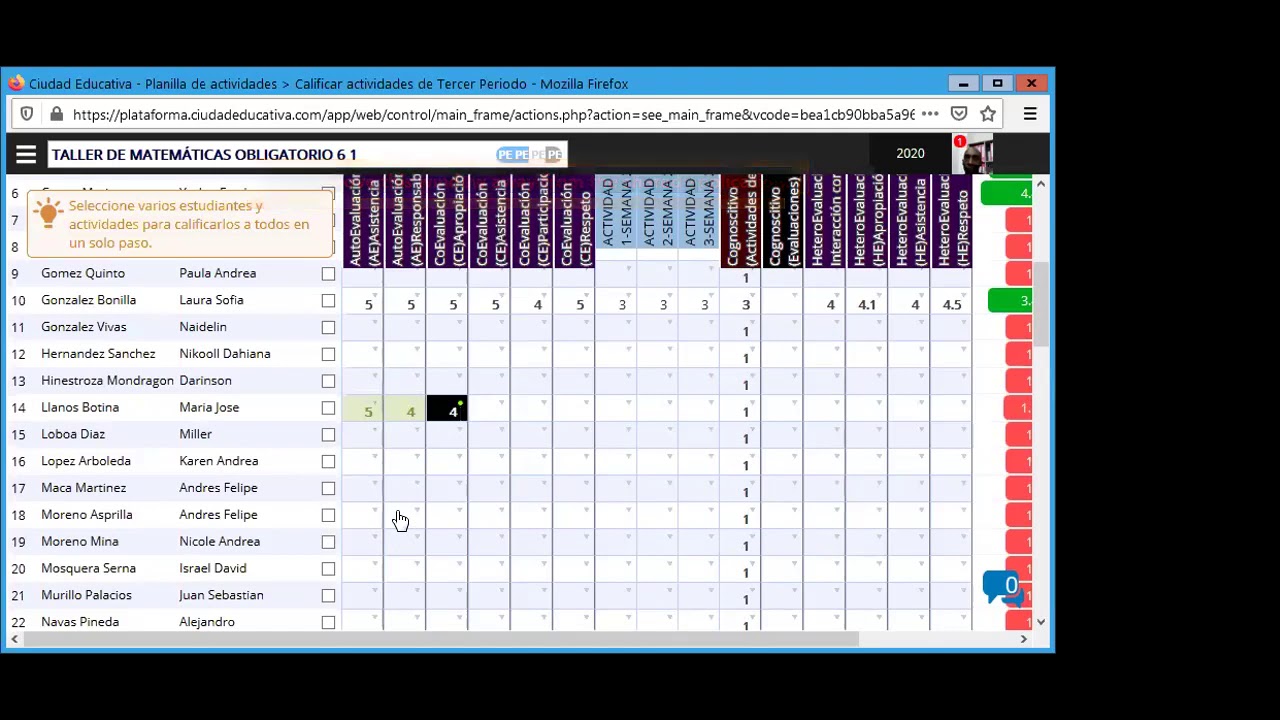Click the Pocket save icon

(959, 114)
